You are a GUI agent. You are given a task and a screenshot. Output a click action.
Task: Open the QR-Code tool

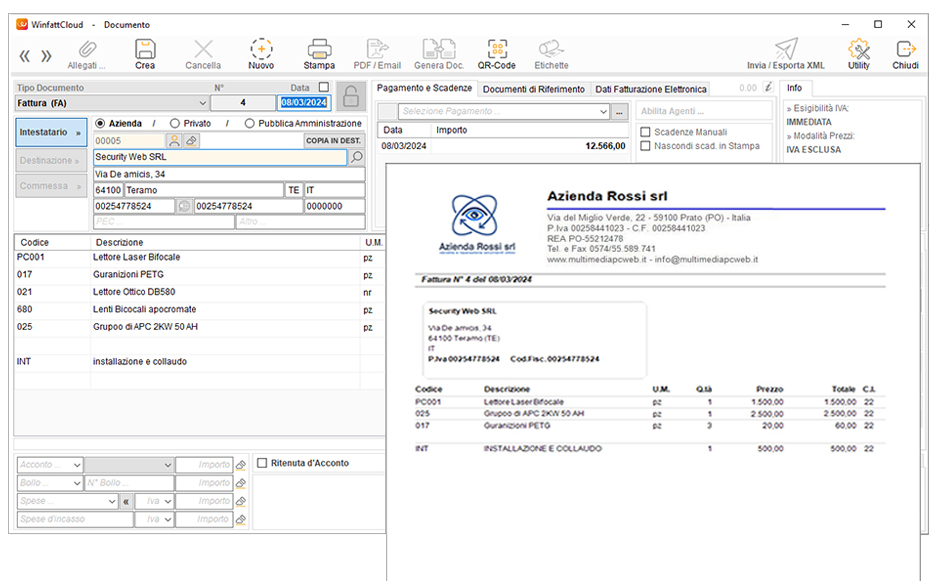click(x=496, y=55)
